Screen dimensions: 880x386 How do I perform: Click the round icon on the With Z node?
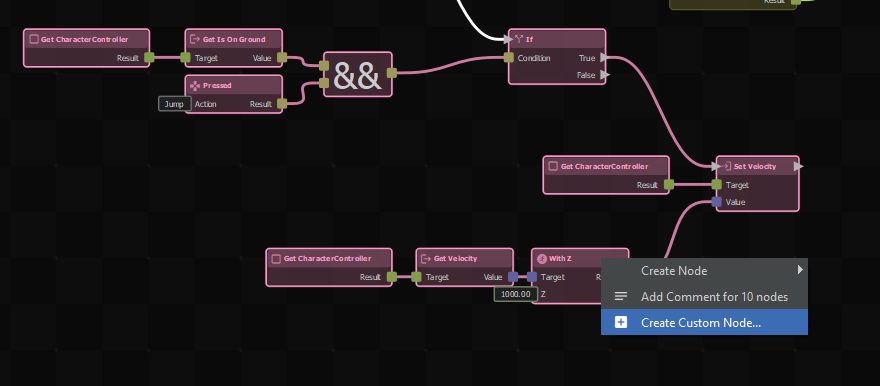click(x=542, y=259)
